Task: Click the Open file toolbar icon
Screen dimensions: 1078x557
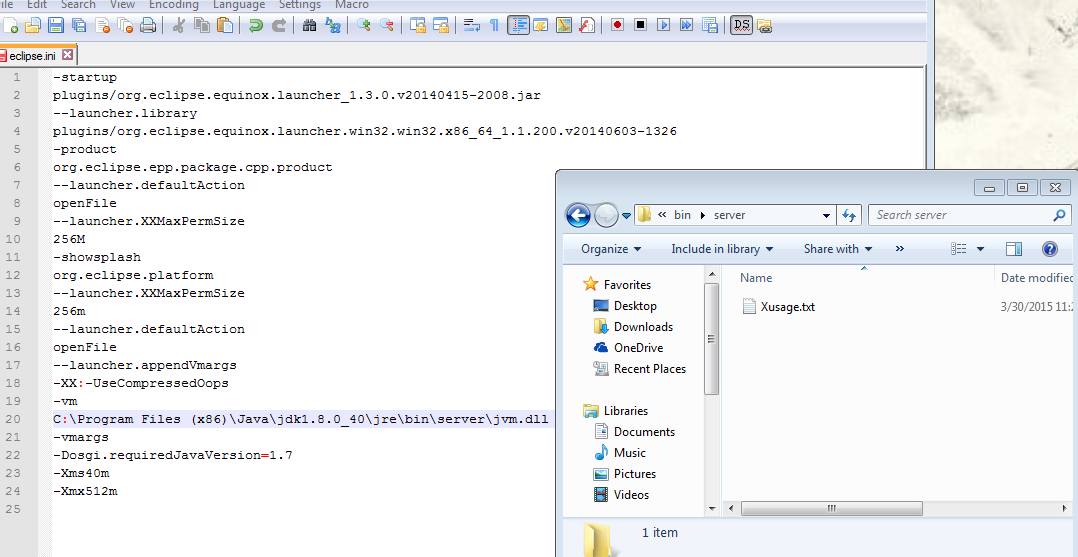Action: pos(32,25)
